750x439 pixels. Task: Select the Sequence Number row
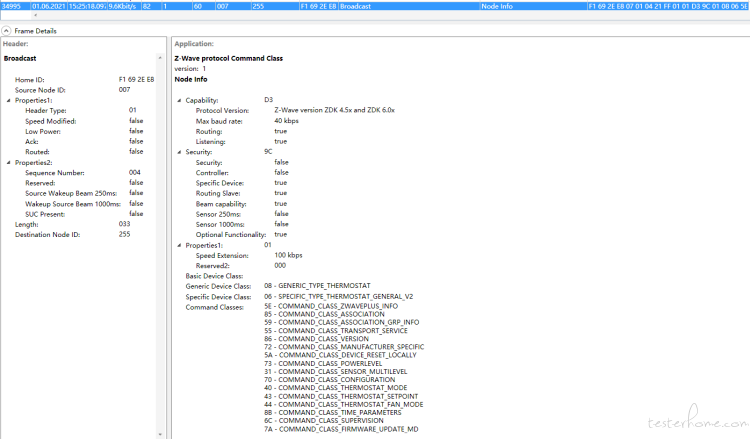[83, 173]
